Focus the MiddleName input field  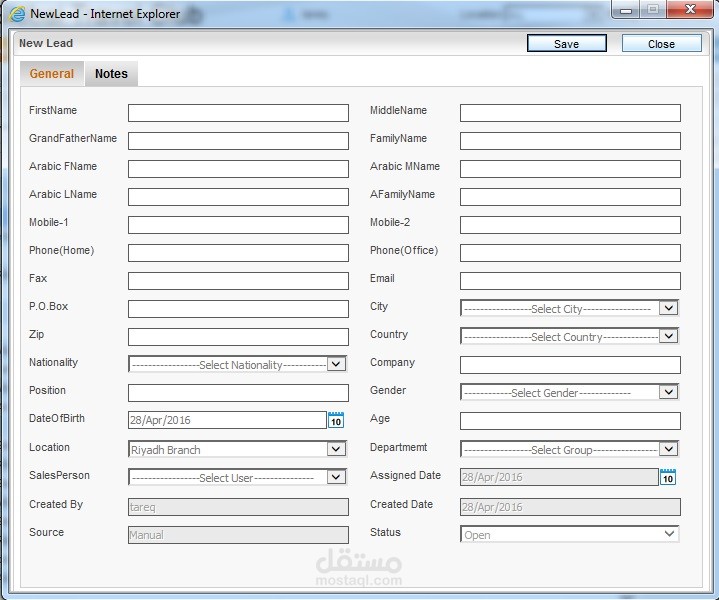point(570,113)
